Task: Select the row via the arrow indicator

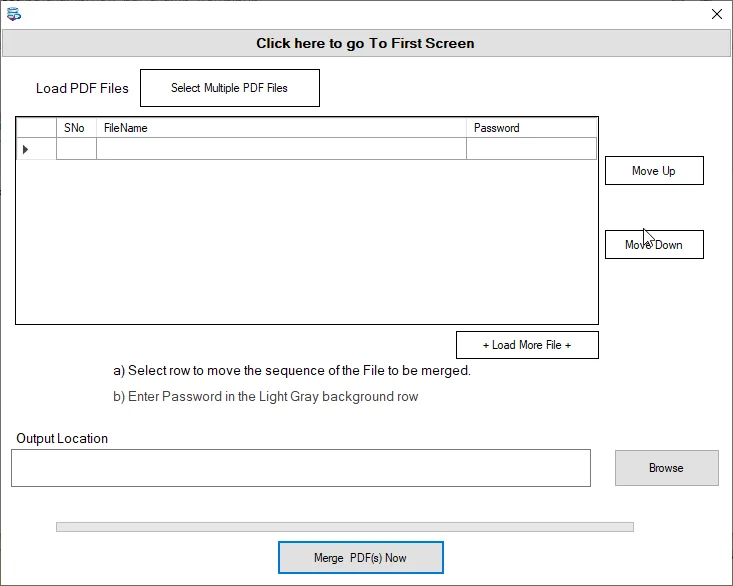Action: pyautogui.click(x=36, y=149)
